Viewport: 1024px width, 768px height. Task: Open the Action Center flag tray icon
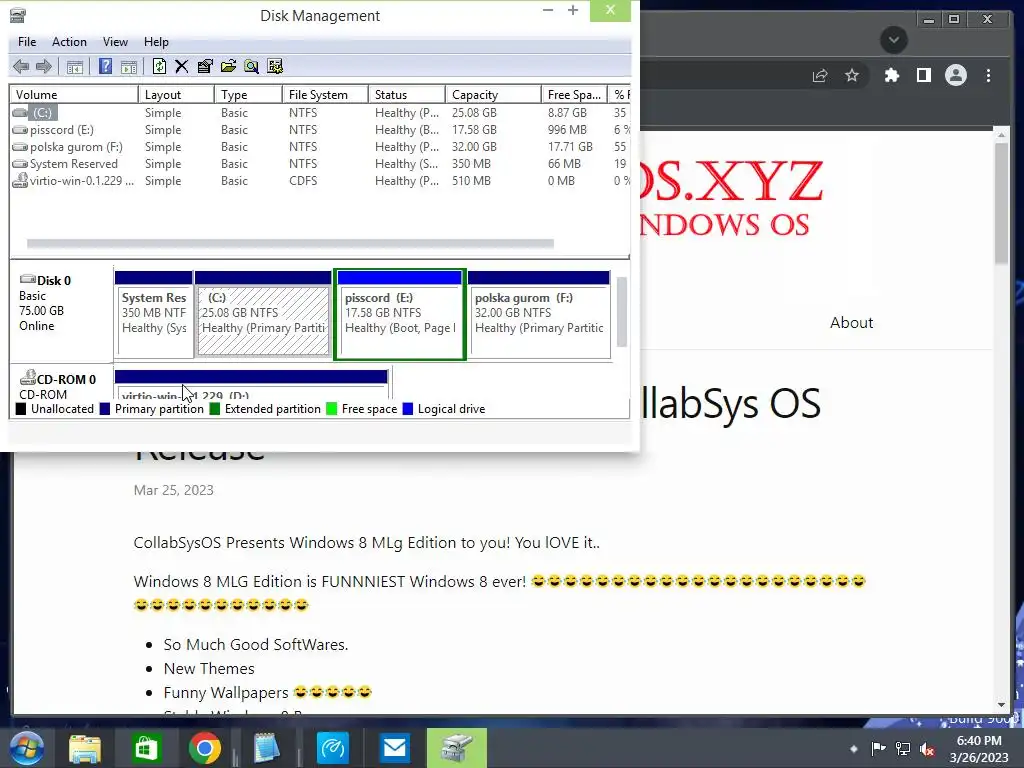click(878, 749)
